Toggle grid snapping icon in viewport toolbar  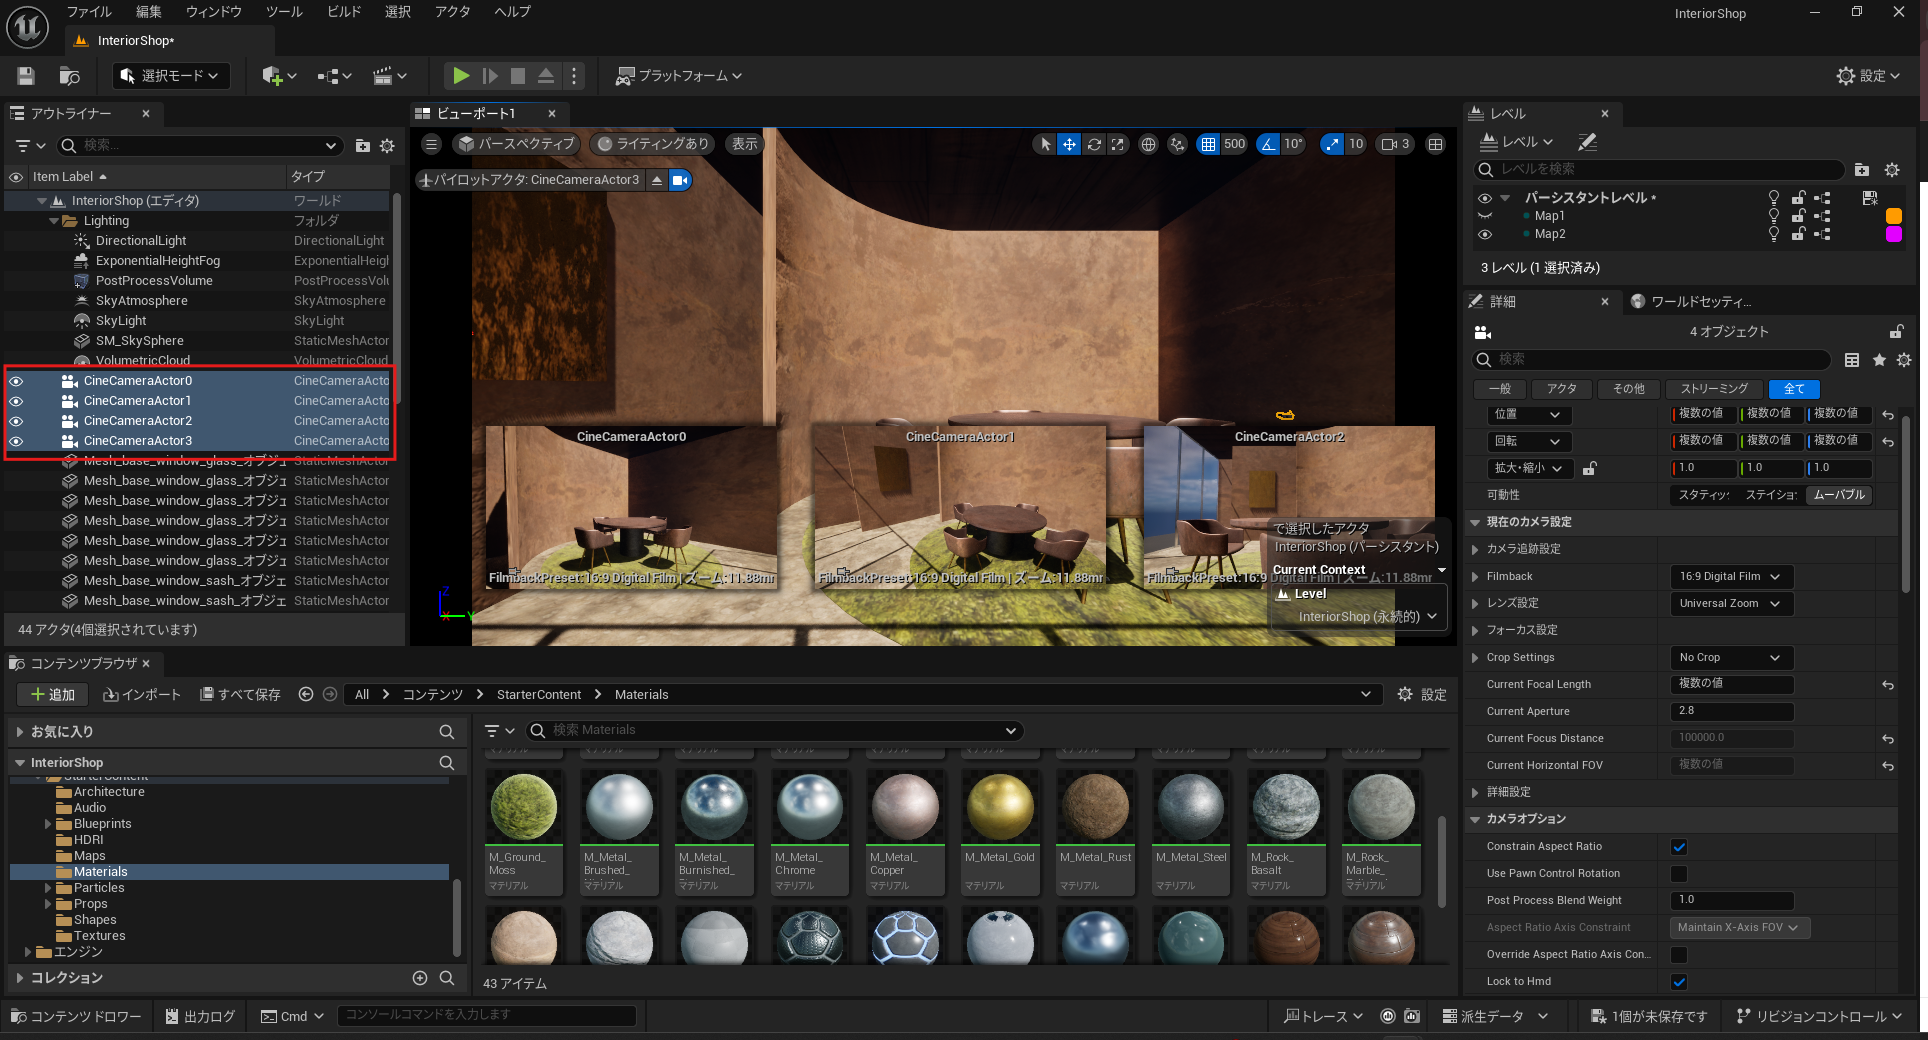coord(1208,144)
